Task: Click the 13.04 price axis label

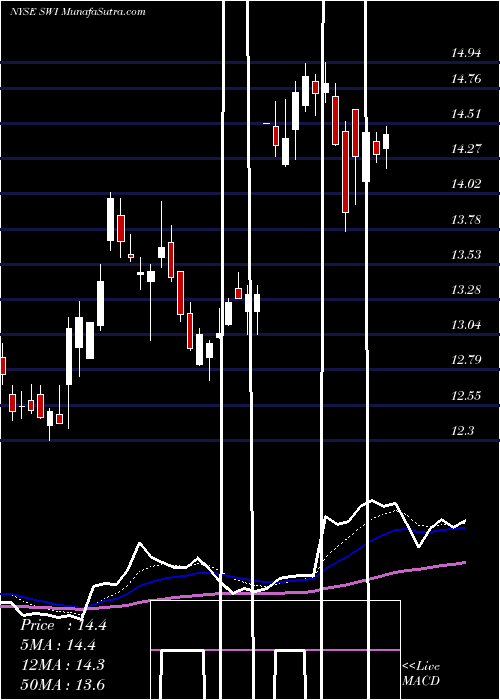Action: 466,324
